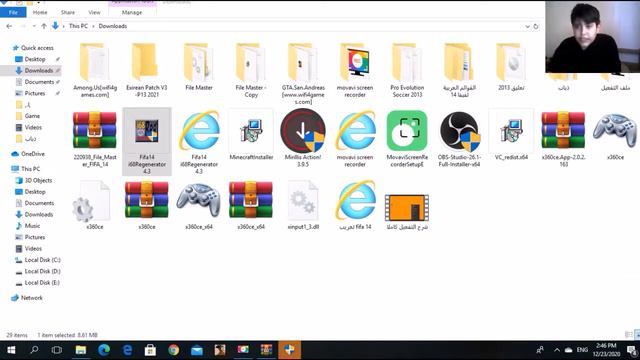Open the Home ribbon tab

(x=40, y=12)
